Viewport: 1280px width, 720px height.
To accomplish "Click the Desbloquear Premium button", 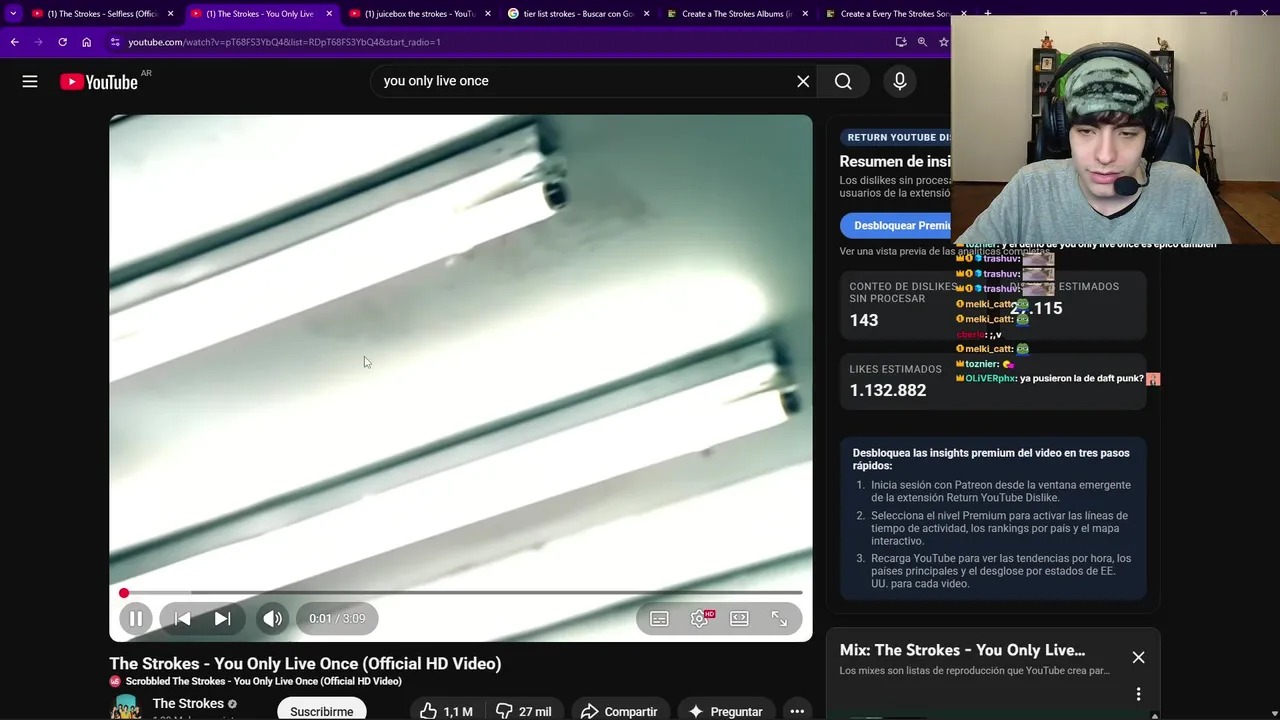I will pyautogui.click(x=897, y=226).
